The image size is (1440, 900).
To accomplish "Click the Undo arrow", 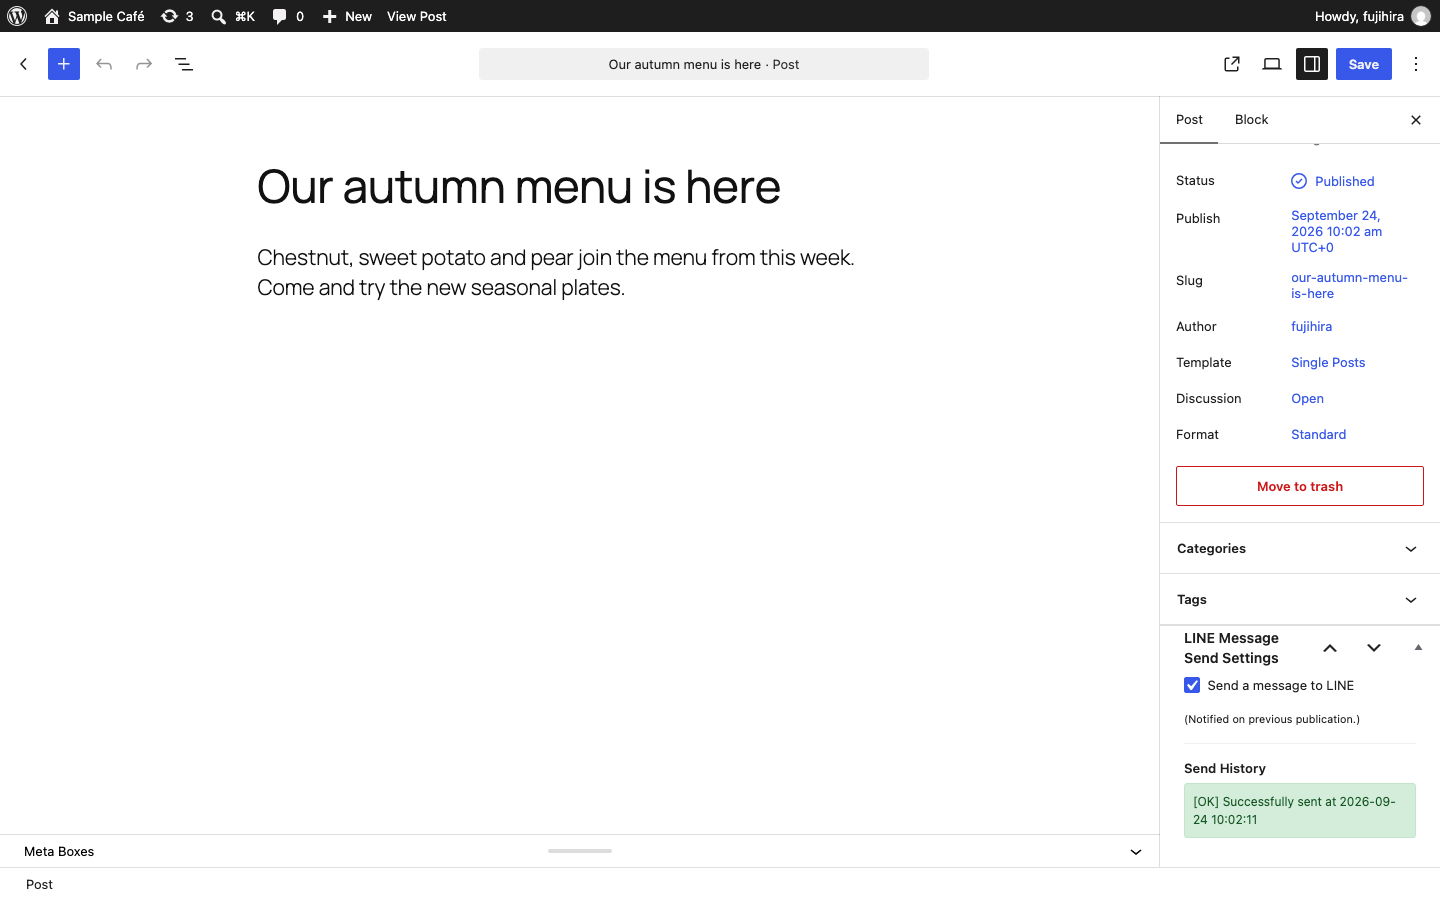I will pos(104,64).
